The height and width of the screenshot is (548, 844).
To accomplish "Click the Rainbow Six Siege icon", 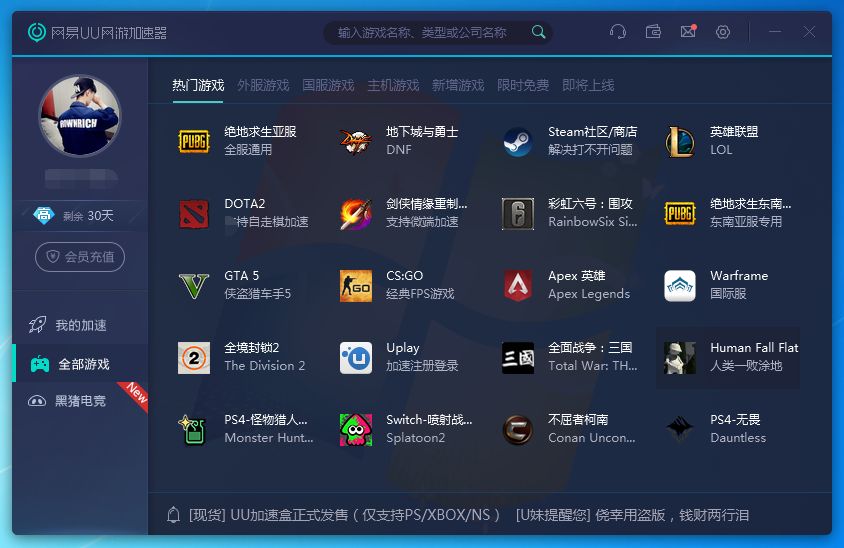I will pos(518,213).
